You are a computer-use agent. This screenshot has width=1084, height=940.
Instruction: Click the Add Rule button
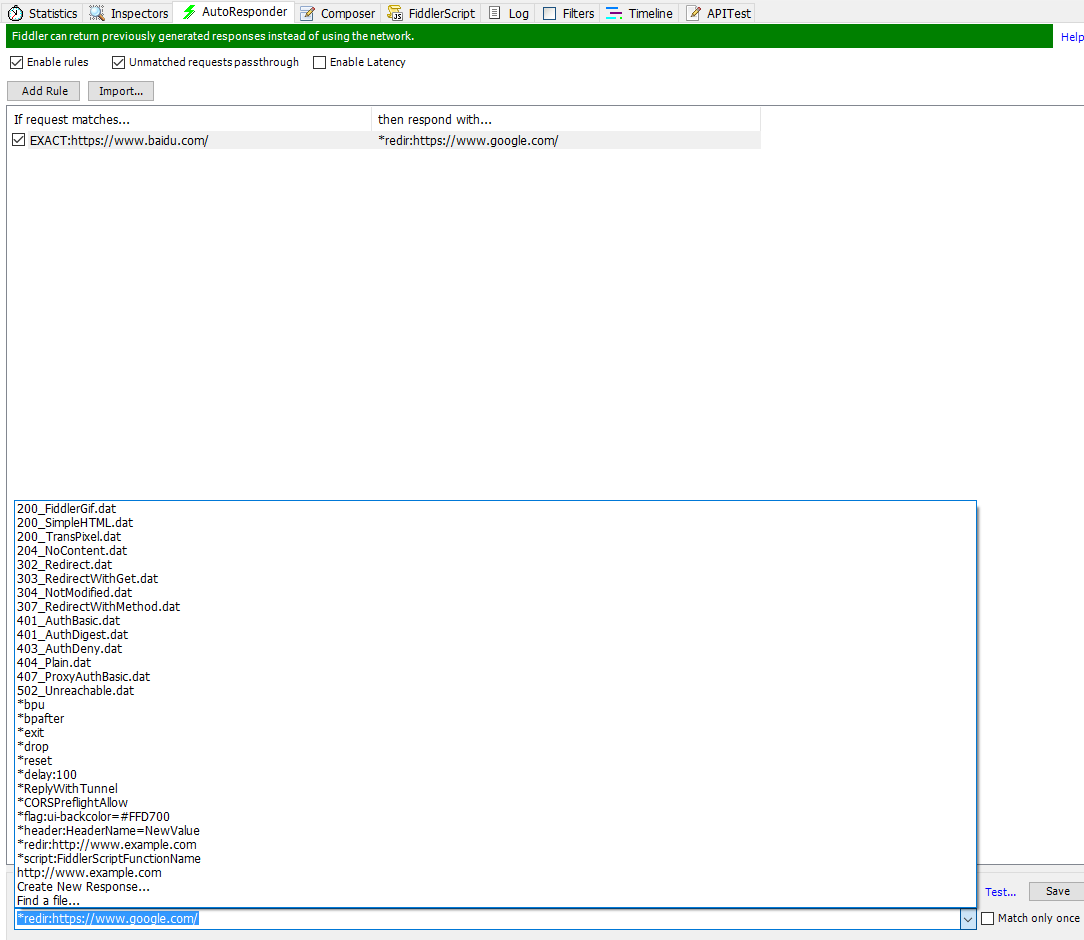point(44,91)
